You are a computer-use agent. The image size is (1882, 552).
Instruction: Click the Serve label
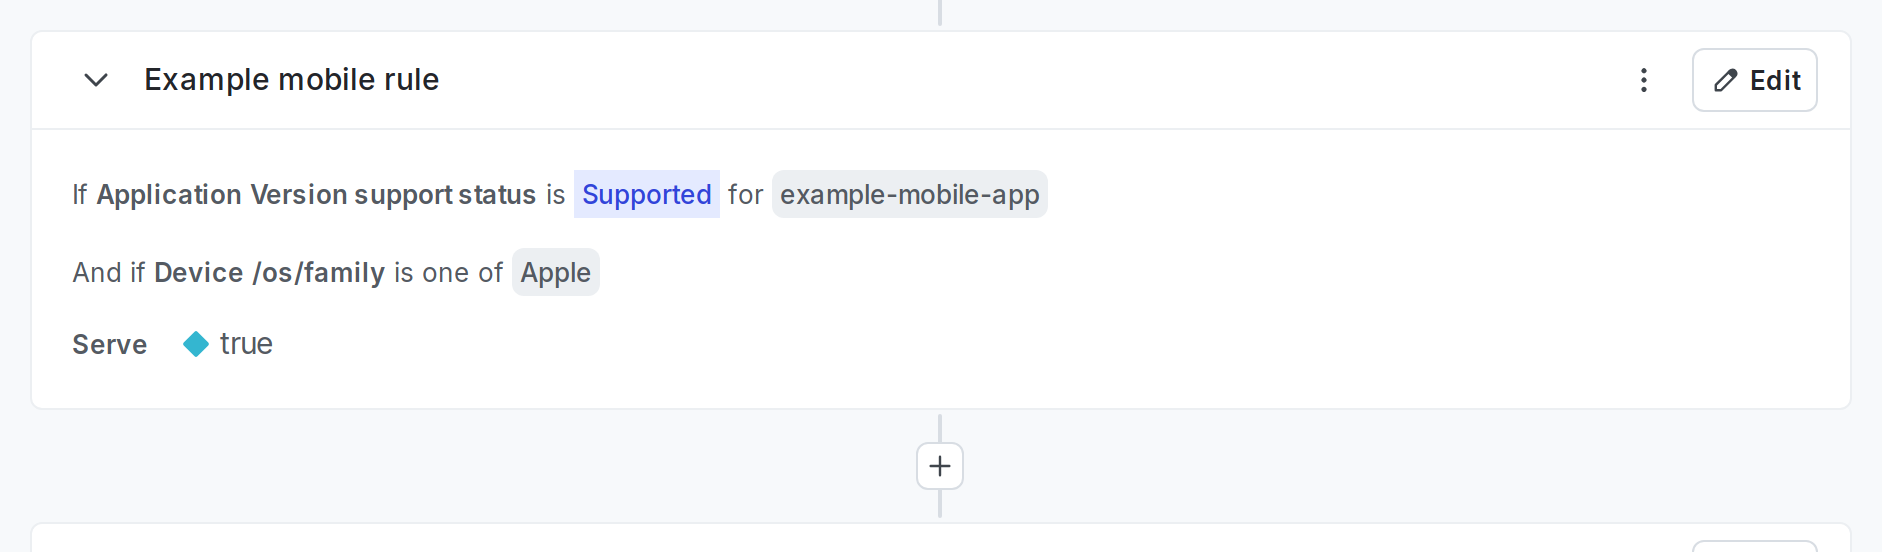[x=110, y=345]
